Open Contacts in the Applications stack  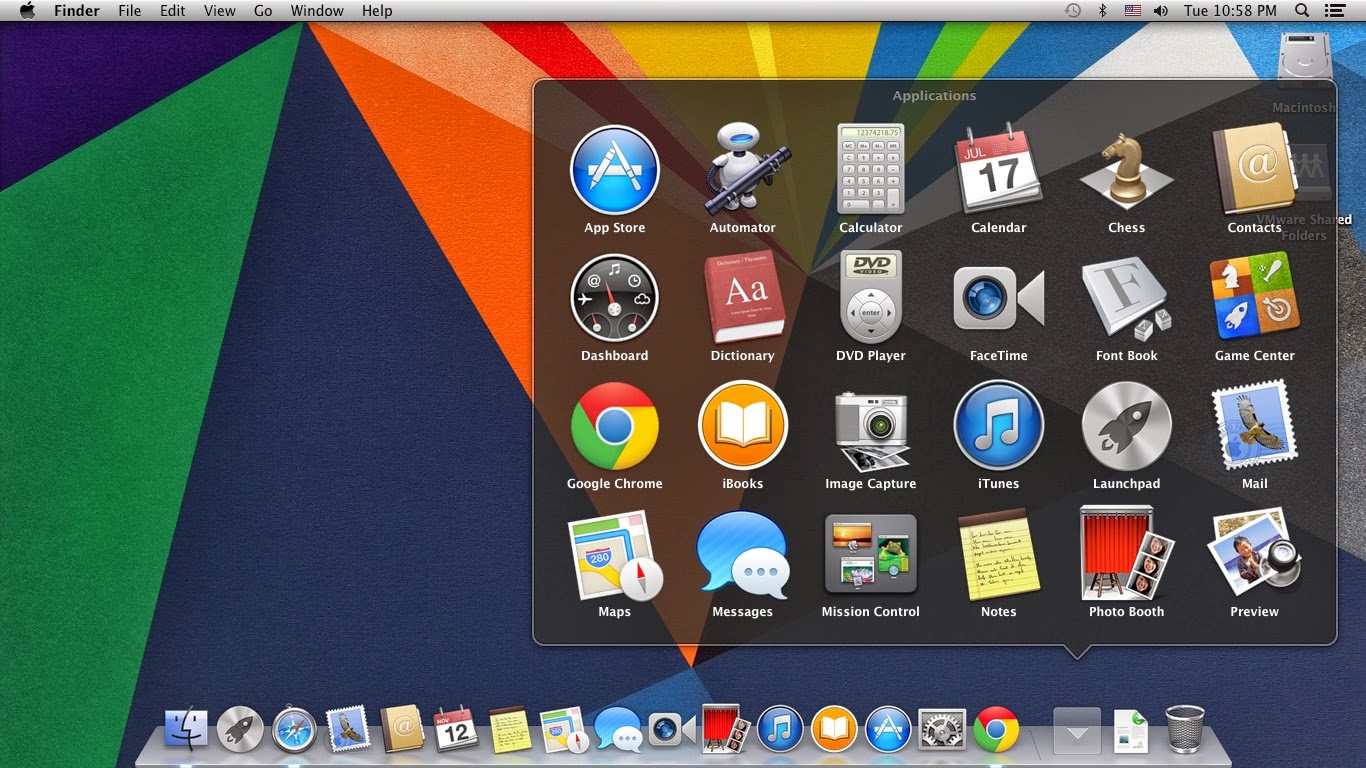coord(1254,170)
